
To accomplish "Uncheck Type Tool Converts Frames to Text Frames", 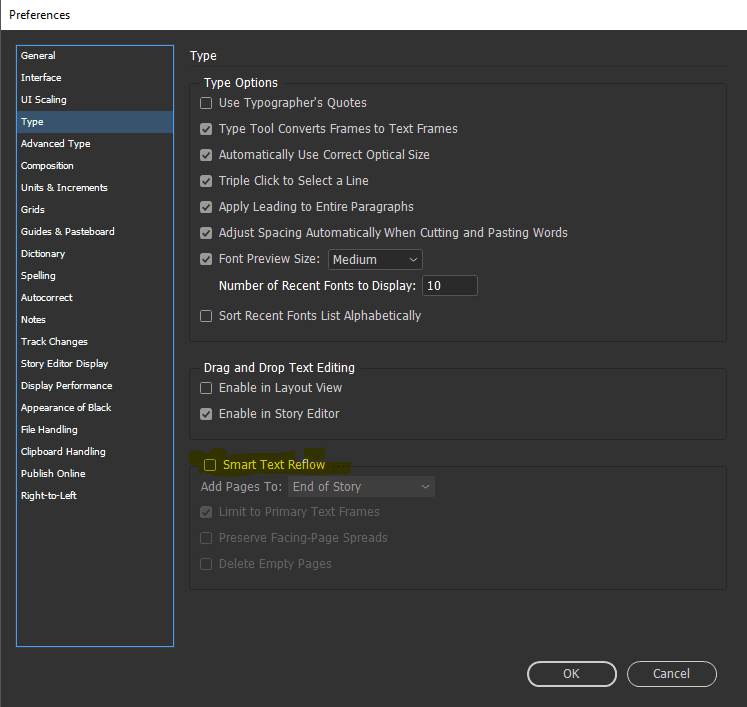I will point(206,129).
